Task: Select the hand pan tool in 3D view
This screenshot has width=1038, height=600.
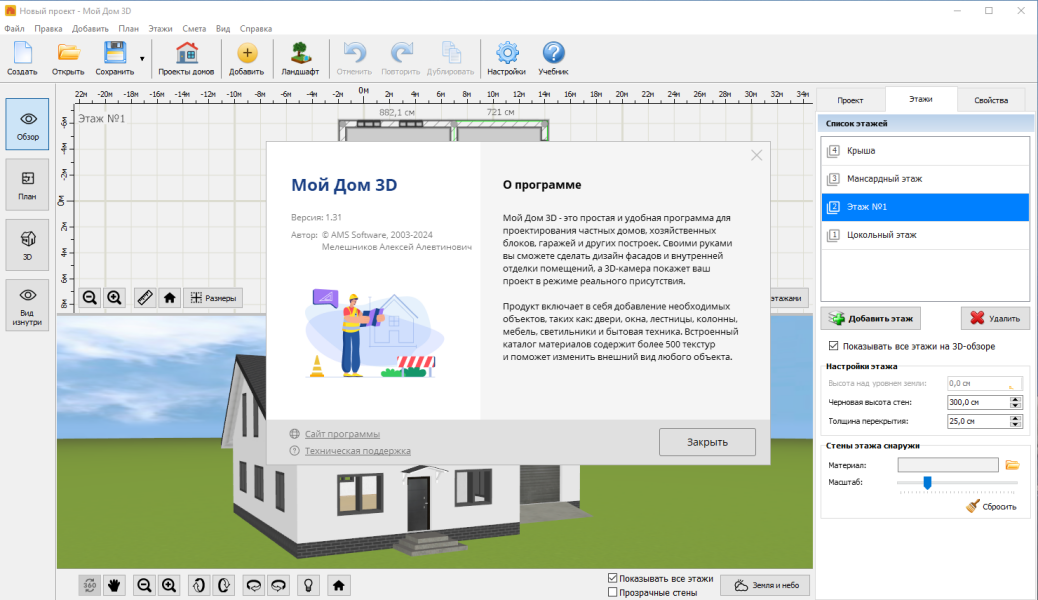Action: coord(115,585)
